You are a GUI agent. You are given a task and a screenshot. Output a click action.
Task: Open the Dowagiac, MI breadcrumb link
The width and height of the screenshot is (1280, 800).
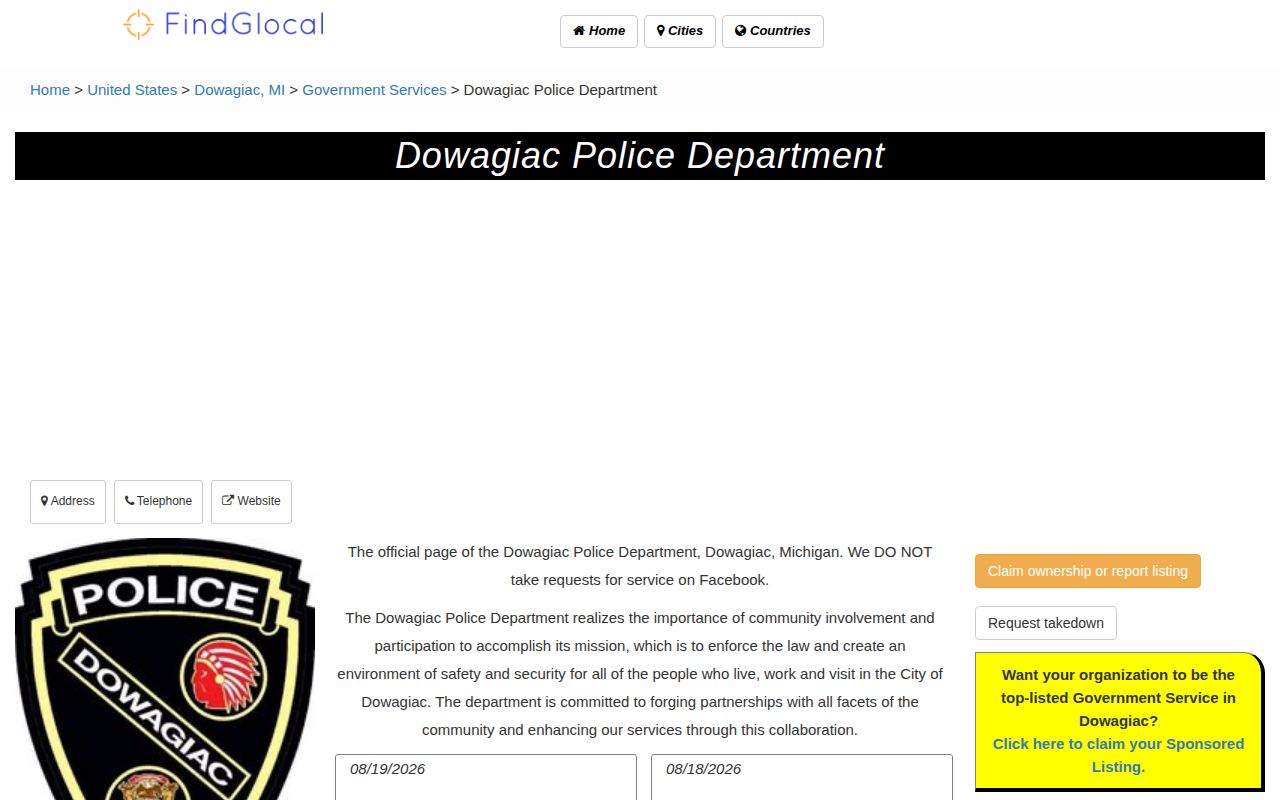click(x=240, y=90)
